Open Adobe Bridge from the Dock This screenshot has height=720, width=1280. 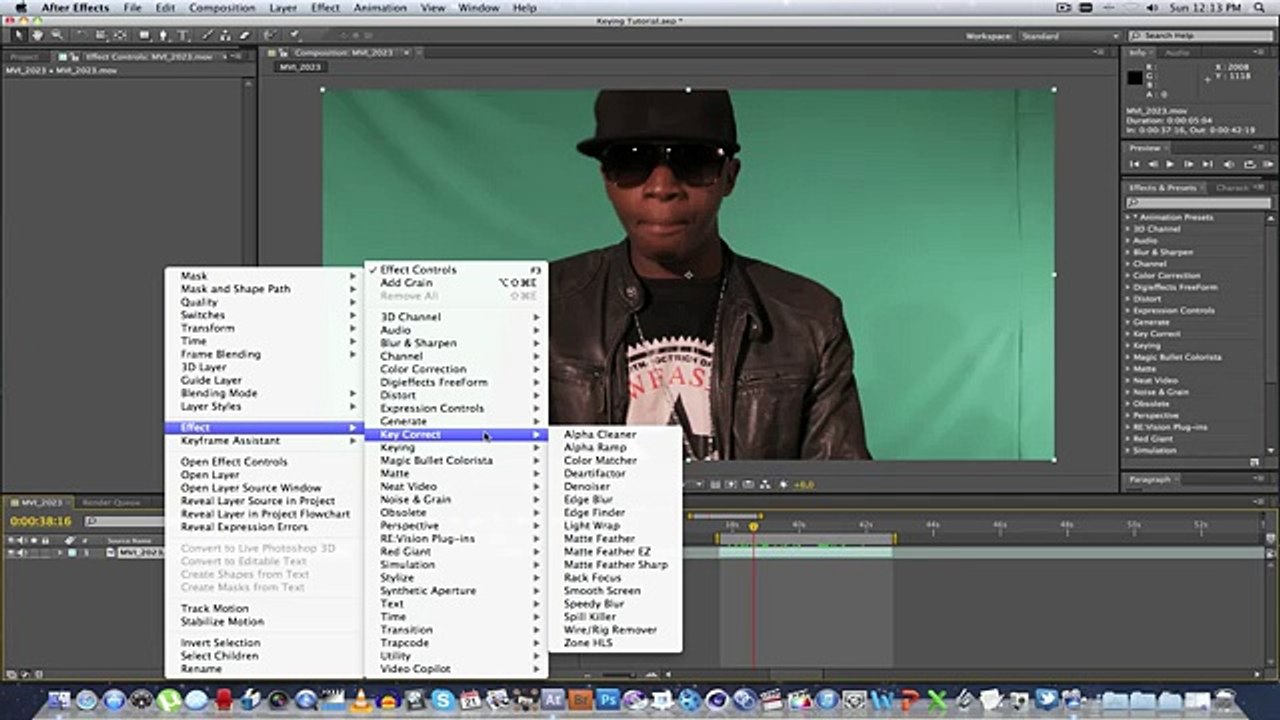click(580, 700)
